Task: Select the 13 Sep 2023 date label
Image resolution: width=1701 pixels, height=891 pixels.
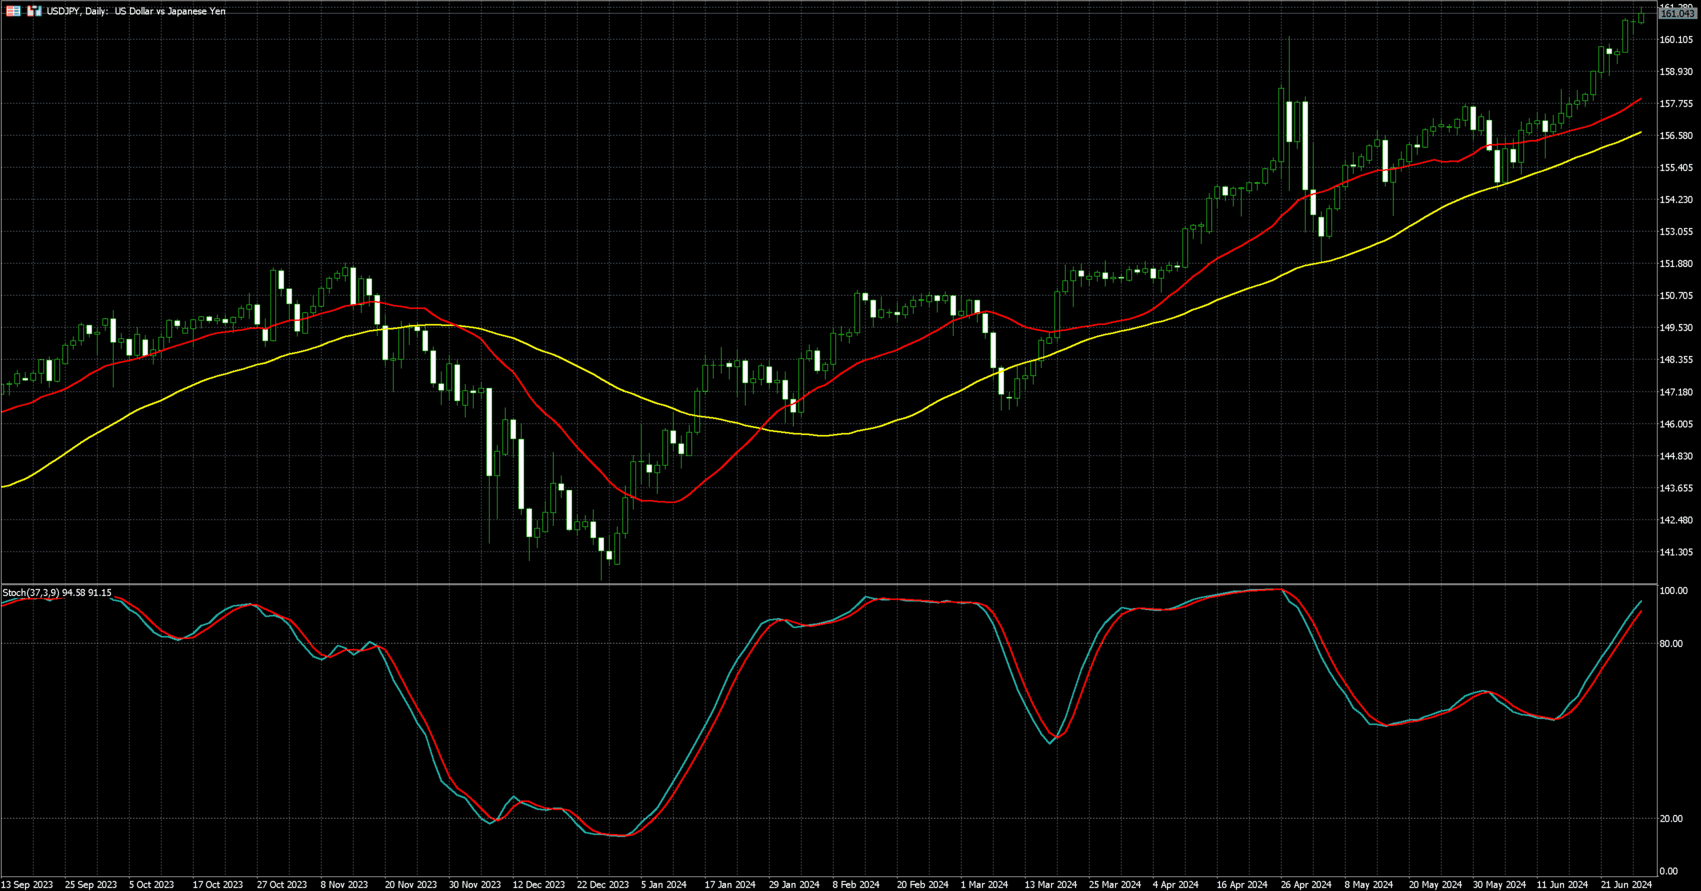Action: 28,885
